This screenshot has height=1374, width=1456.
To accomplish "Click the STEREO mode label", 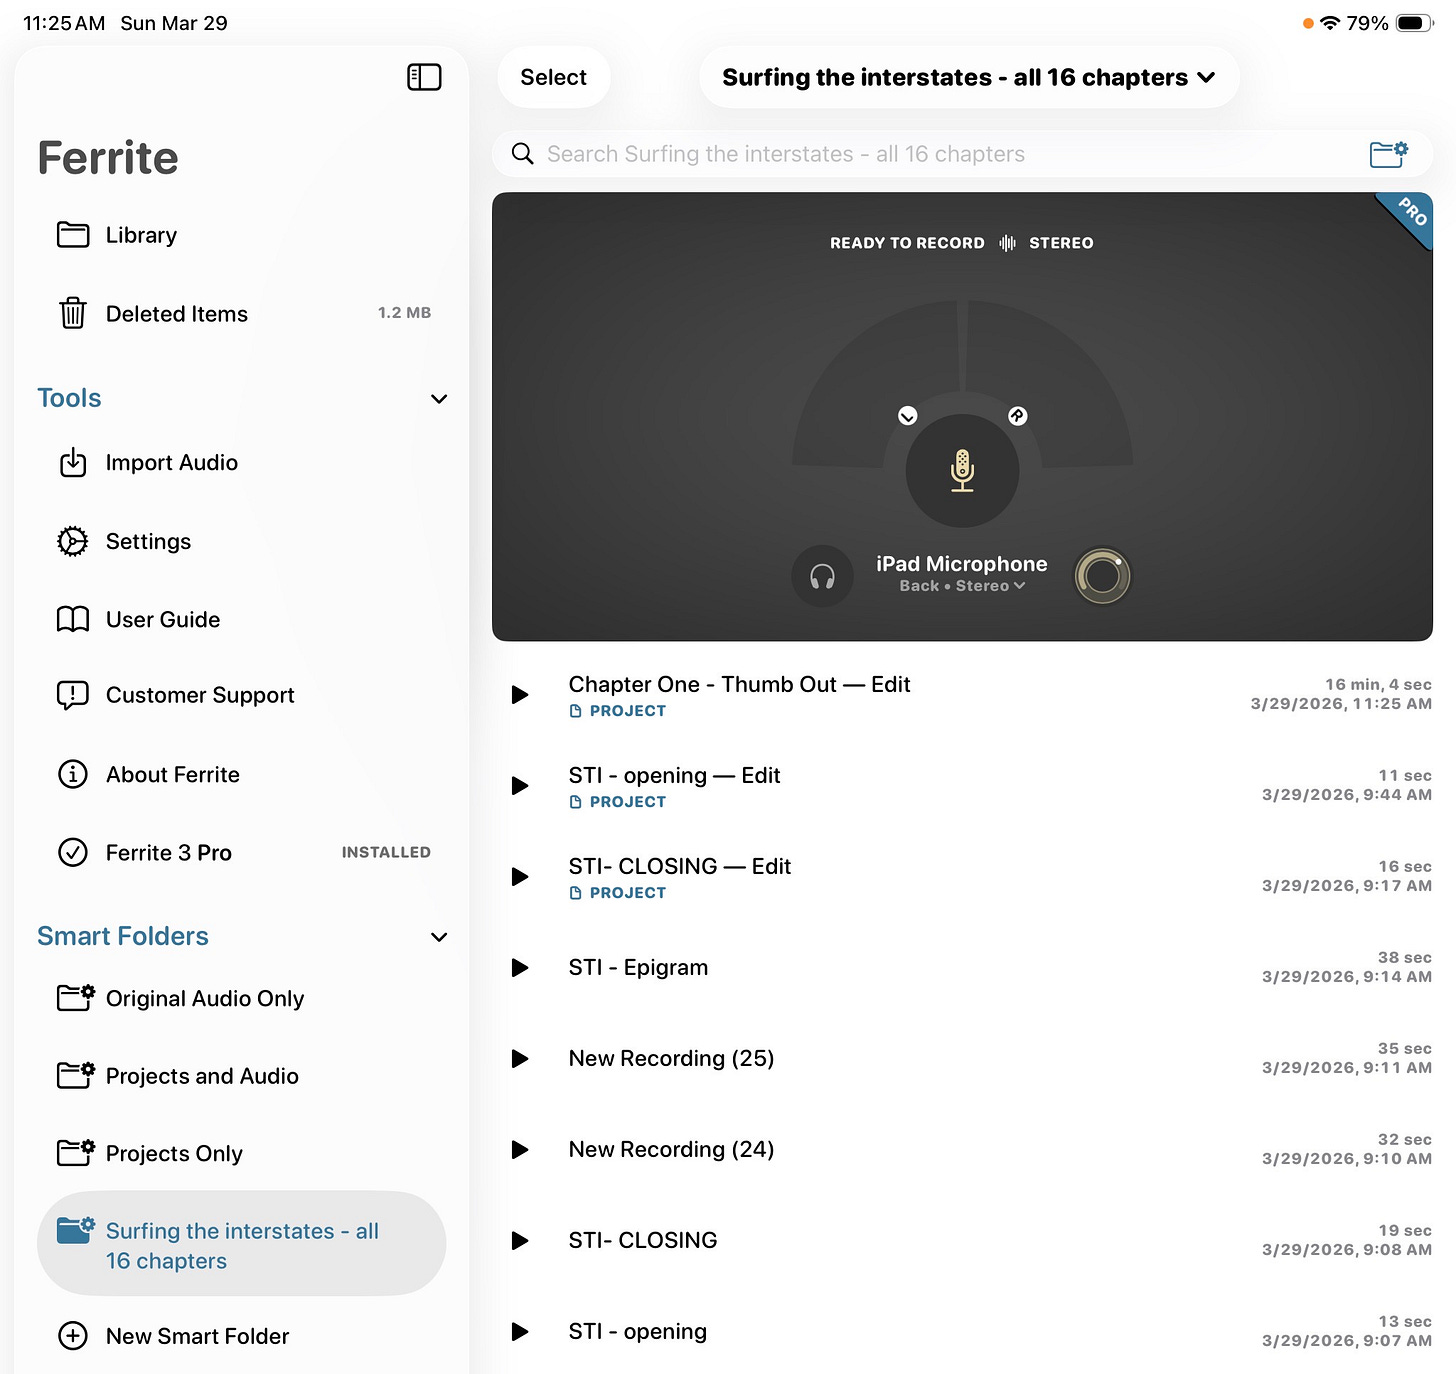I will click(1061, 243).
